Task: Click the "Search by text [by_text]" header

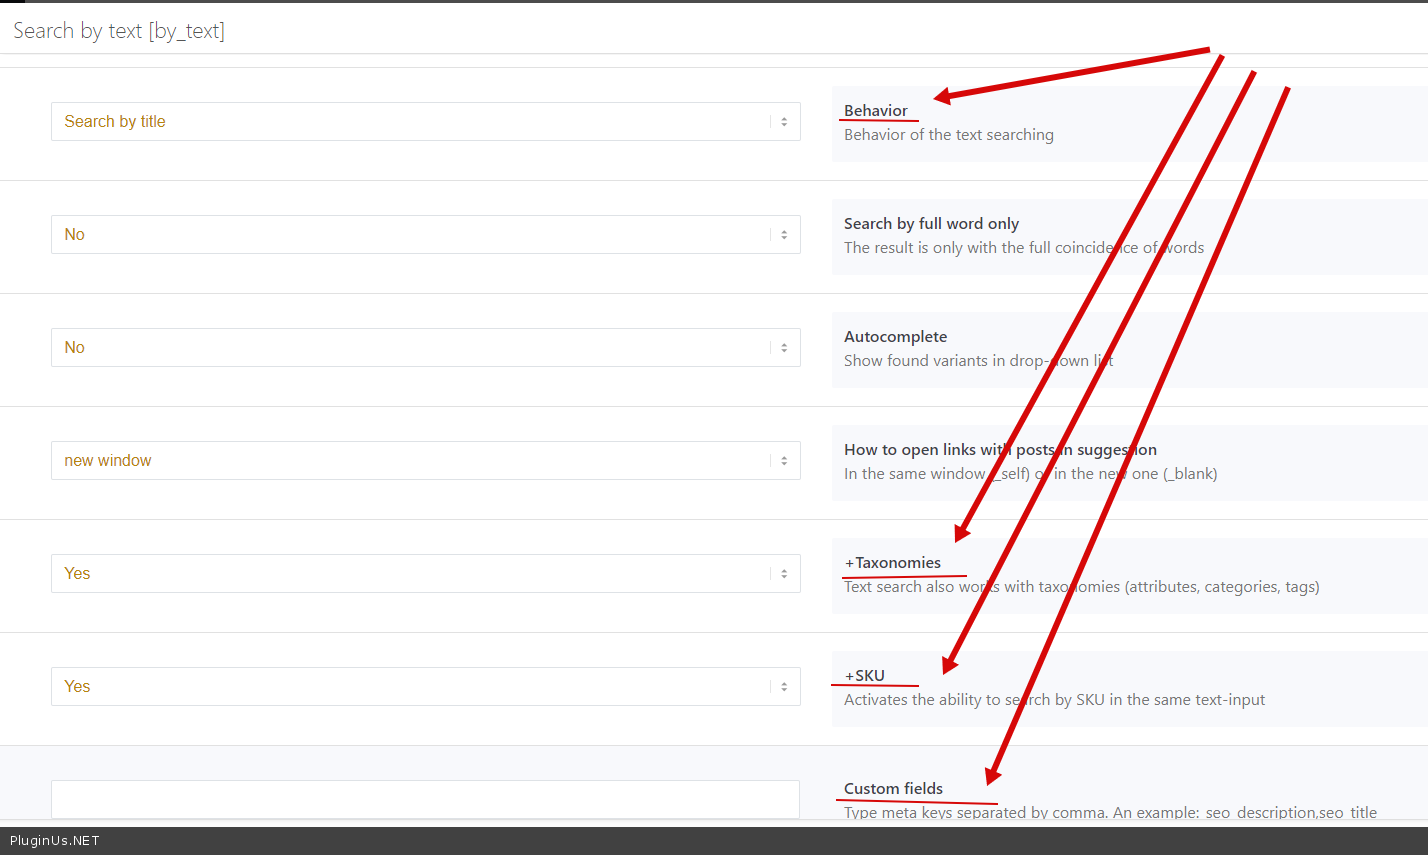Action: [x=119, y=31]
